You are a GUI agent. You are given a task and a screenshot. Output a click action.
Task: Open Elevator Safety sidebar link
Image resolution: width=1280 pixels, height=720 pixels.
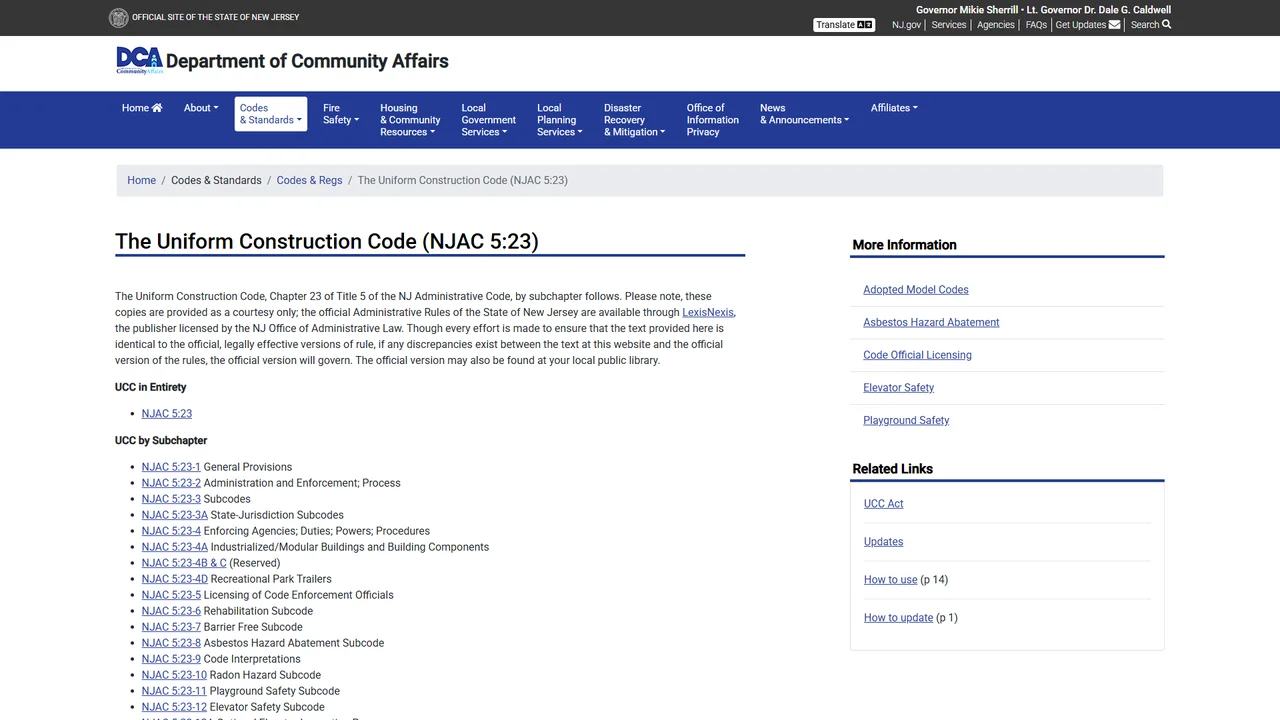(899, 388)
